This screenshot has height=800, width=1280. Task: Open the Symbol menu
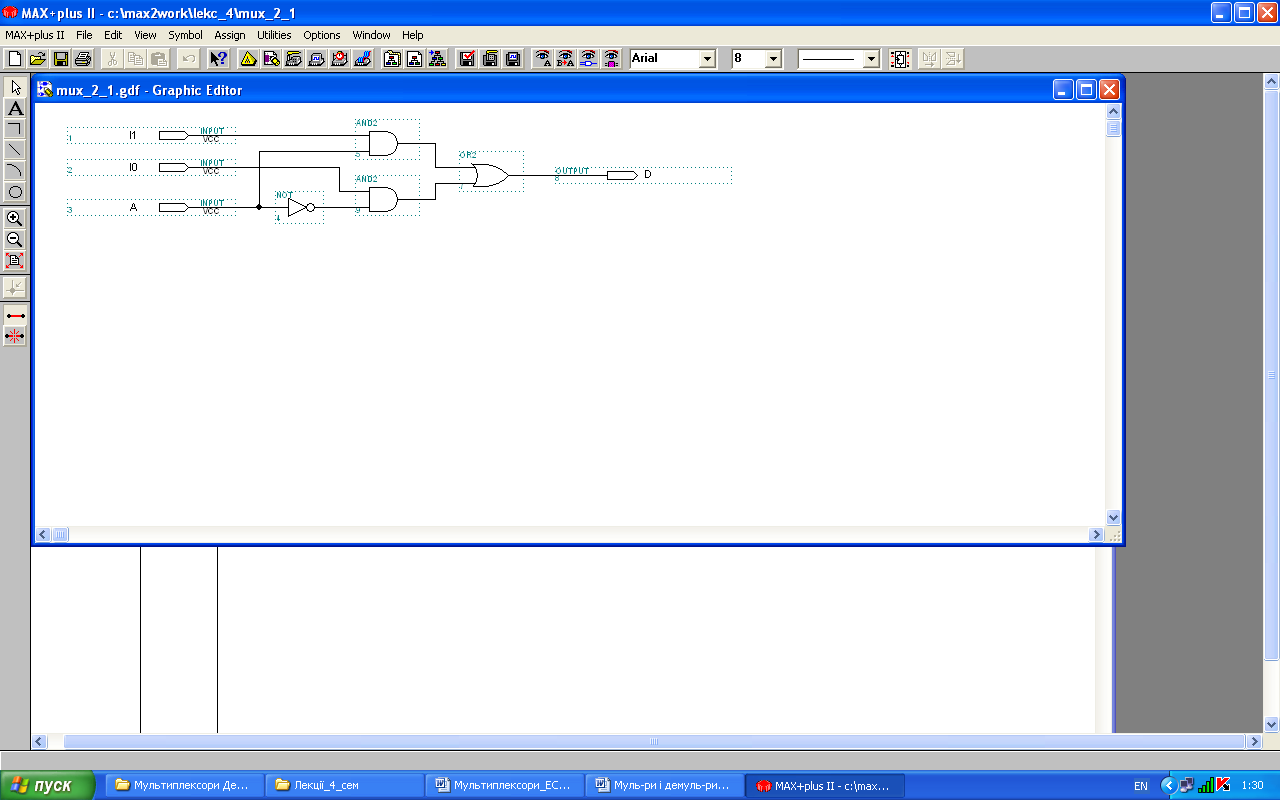pyautogui.click(x=185, y=35)
